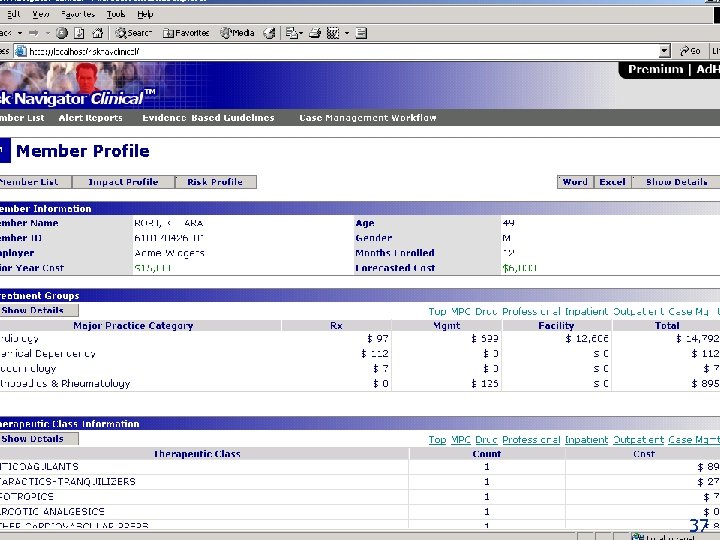Expand the Back button history dropdown
The height and width of the screenshot is (540, 720).
coord(20,33)
